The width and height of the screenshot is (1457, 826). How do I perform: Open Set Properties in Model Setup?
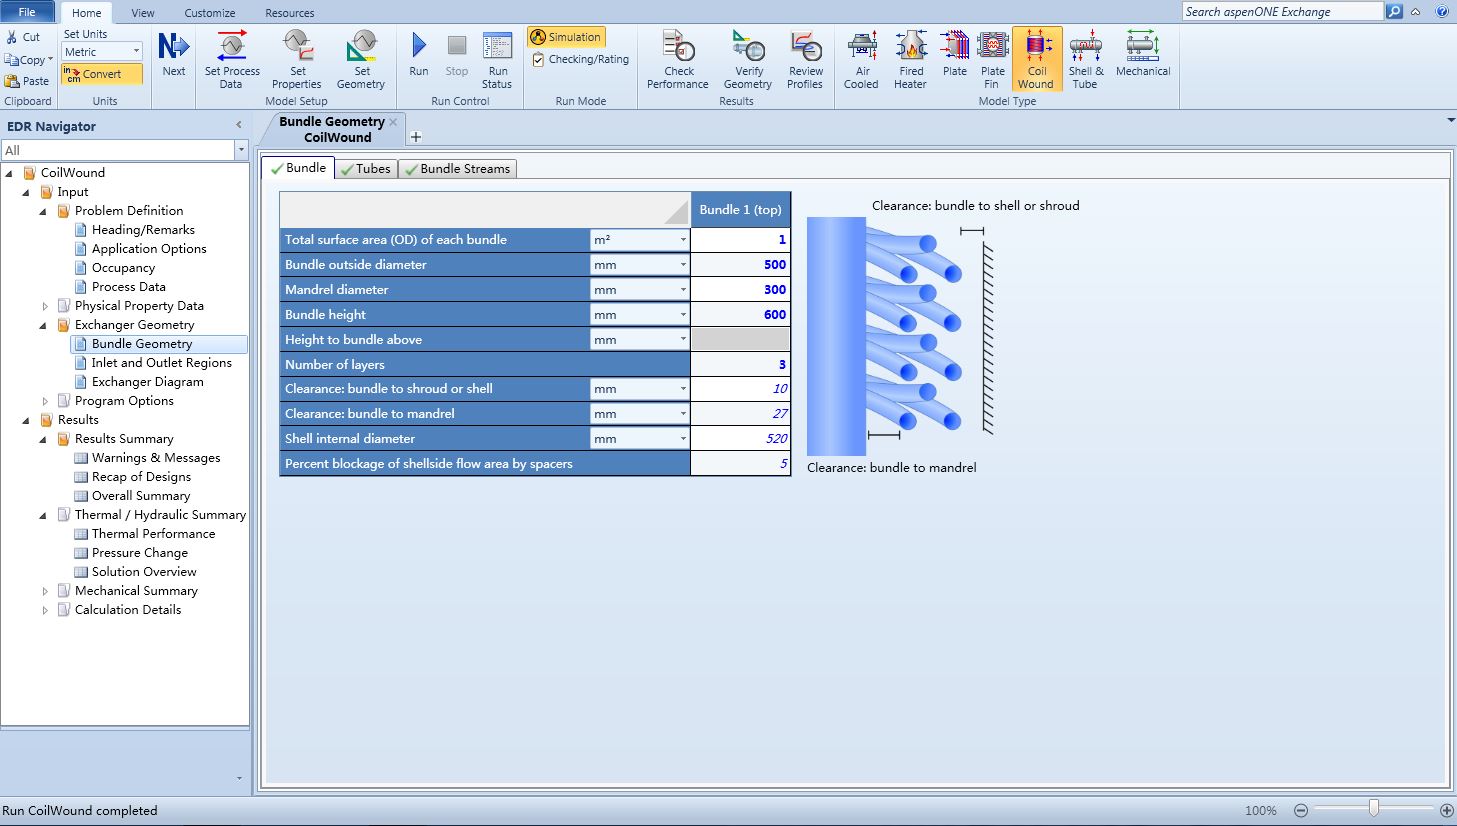tap(297, 59)
